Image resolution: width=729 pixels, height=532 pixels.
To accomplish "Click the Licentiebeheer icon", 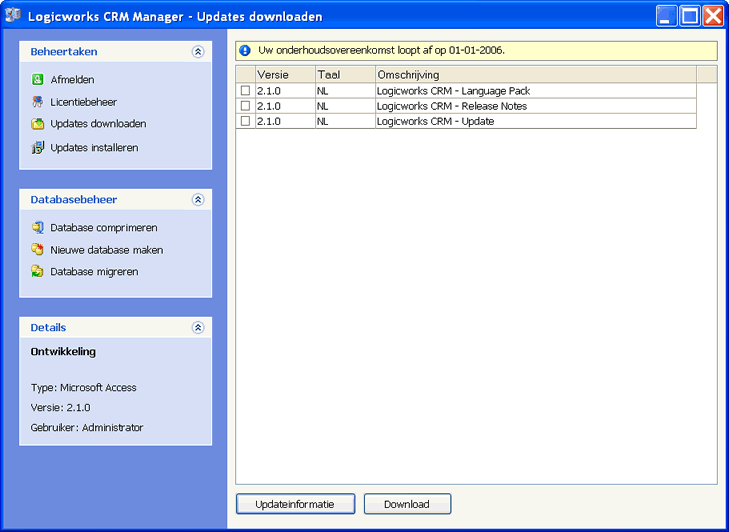I will [x=38, y=102].
